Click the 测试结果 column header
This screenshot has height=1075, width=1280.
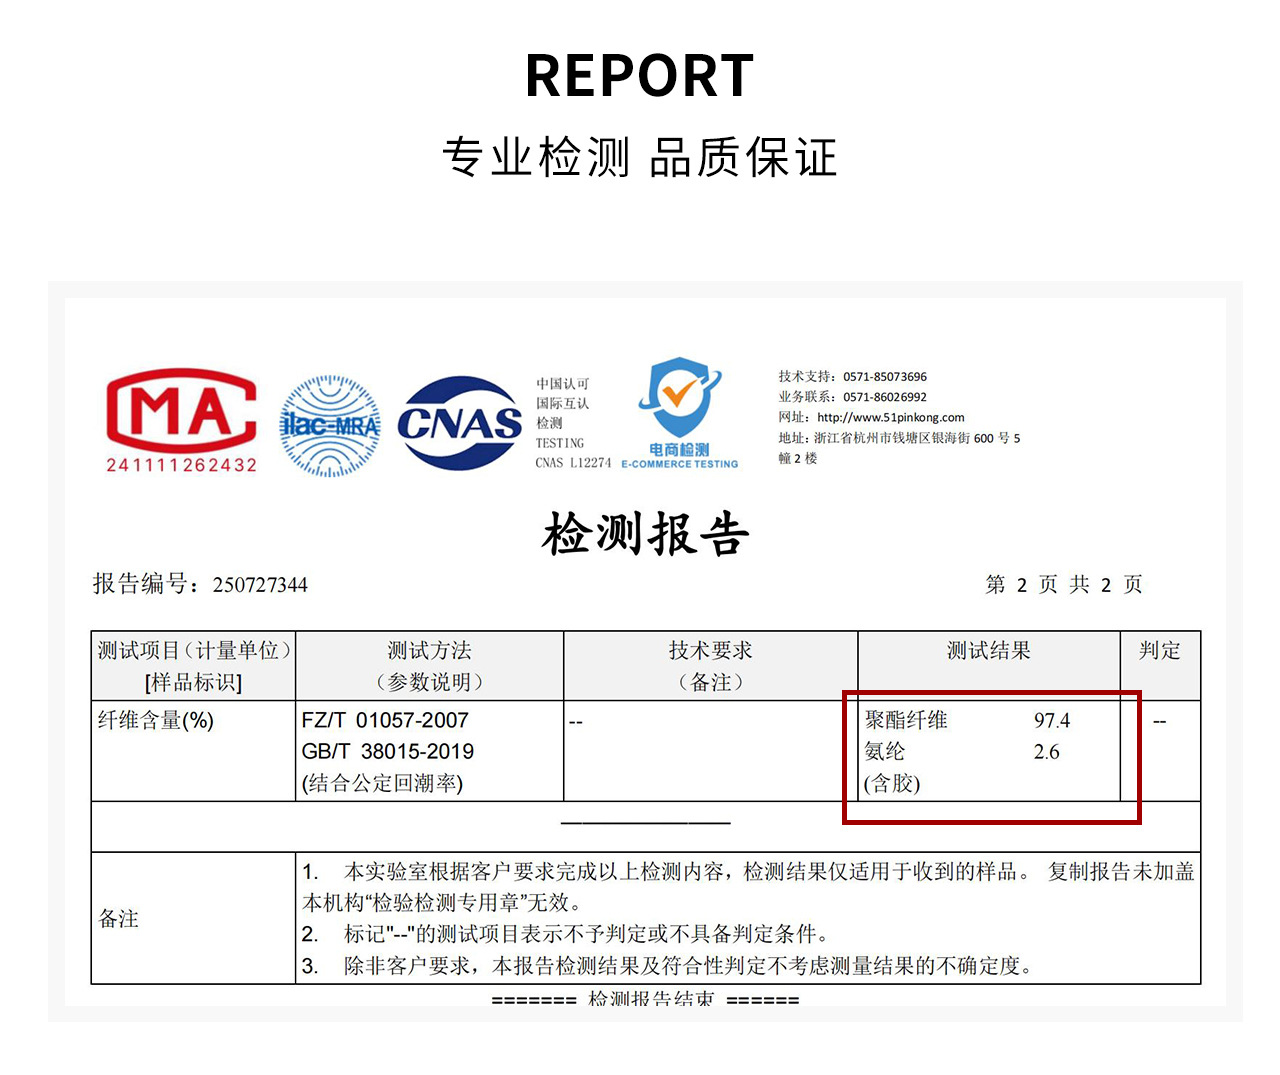click(x=988, y=651)
